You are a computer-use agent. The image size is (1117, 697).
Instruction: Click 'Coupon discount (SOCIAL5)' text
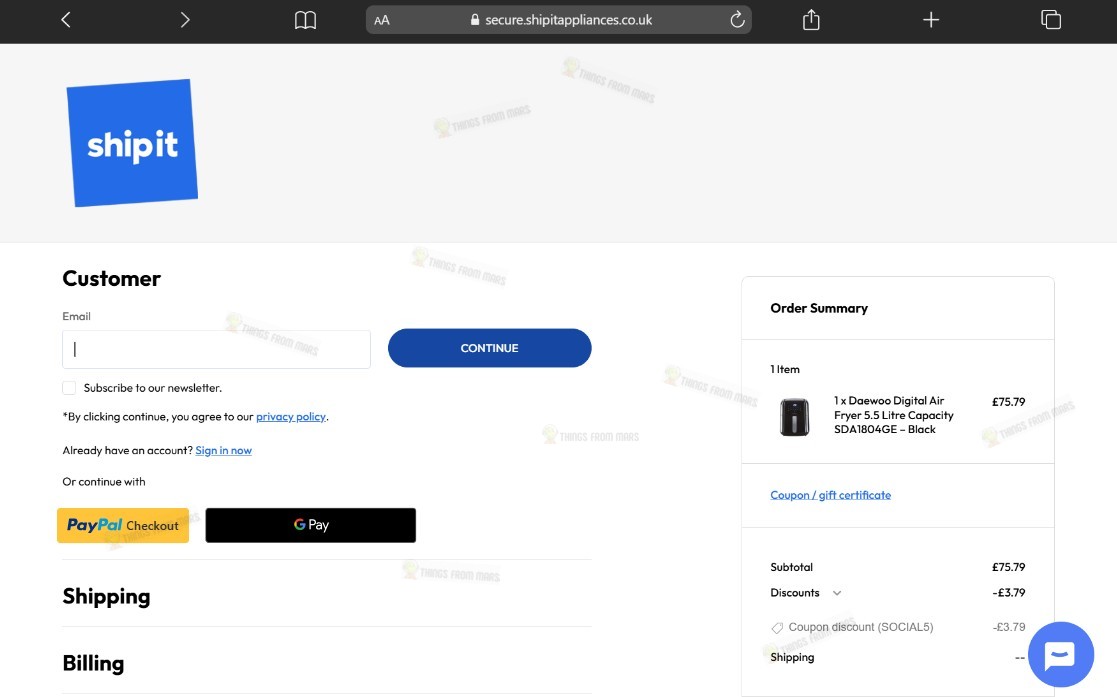861,627
